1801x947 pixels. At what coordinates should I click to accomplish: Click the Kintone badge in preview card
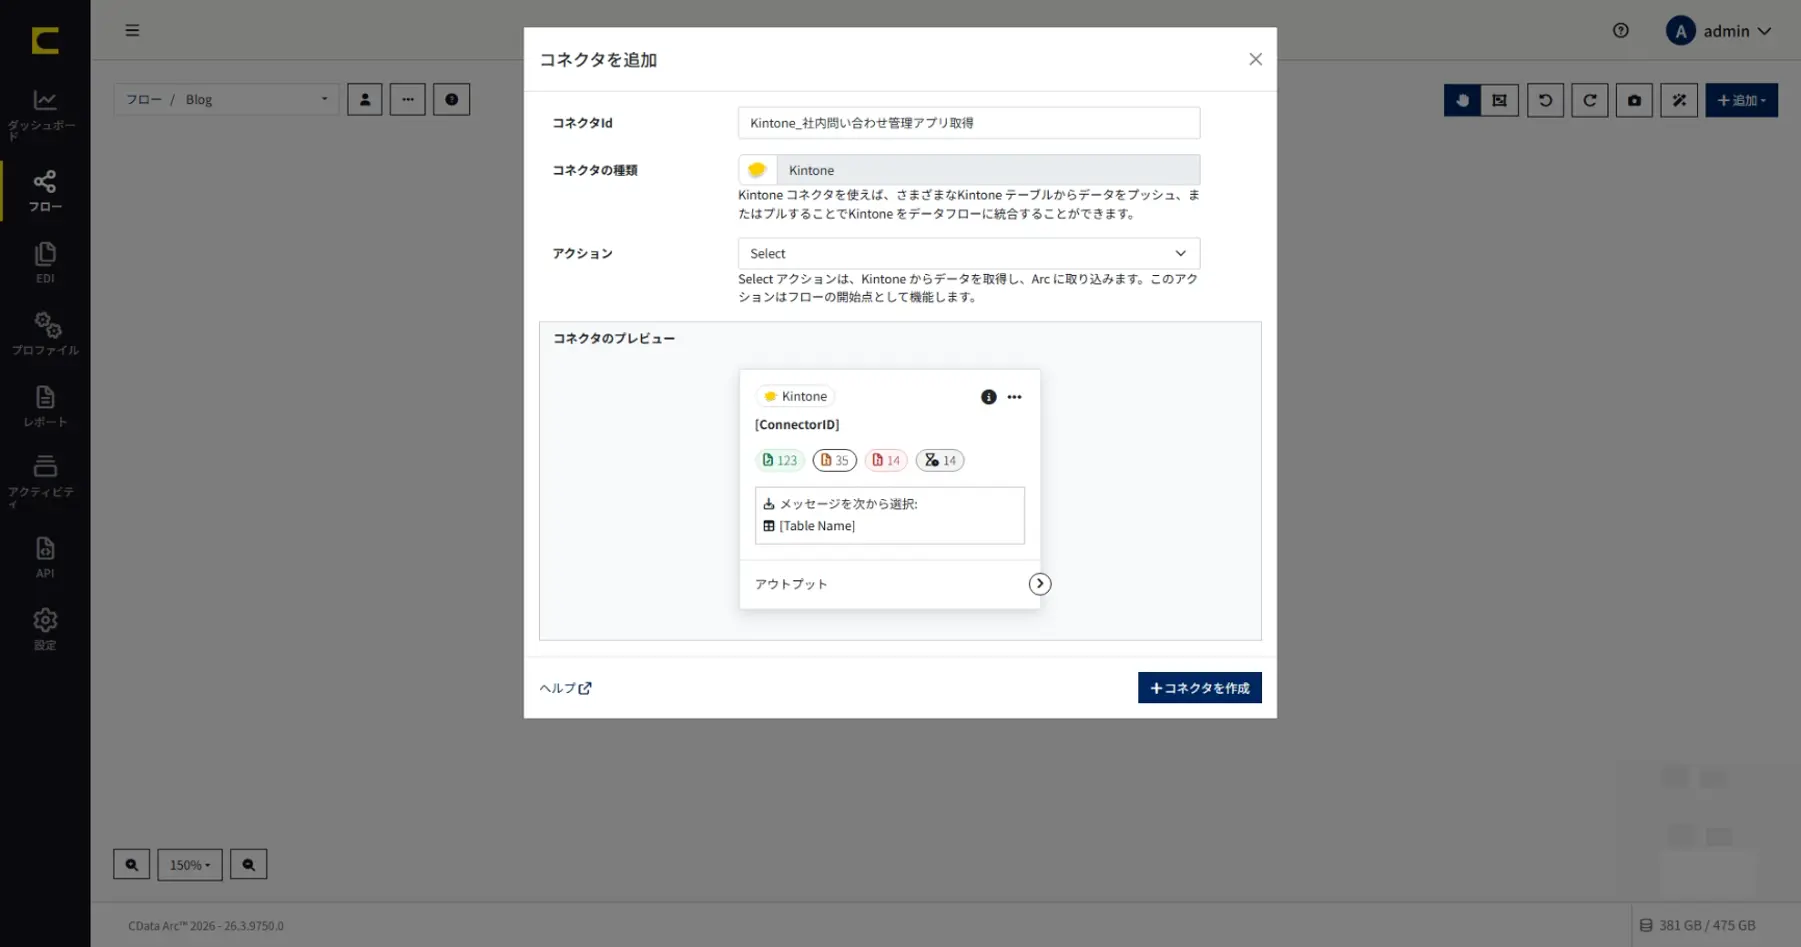coord(795,397)
